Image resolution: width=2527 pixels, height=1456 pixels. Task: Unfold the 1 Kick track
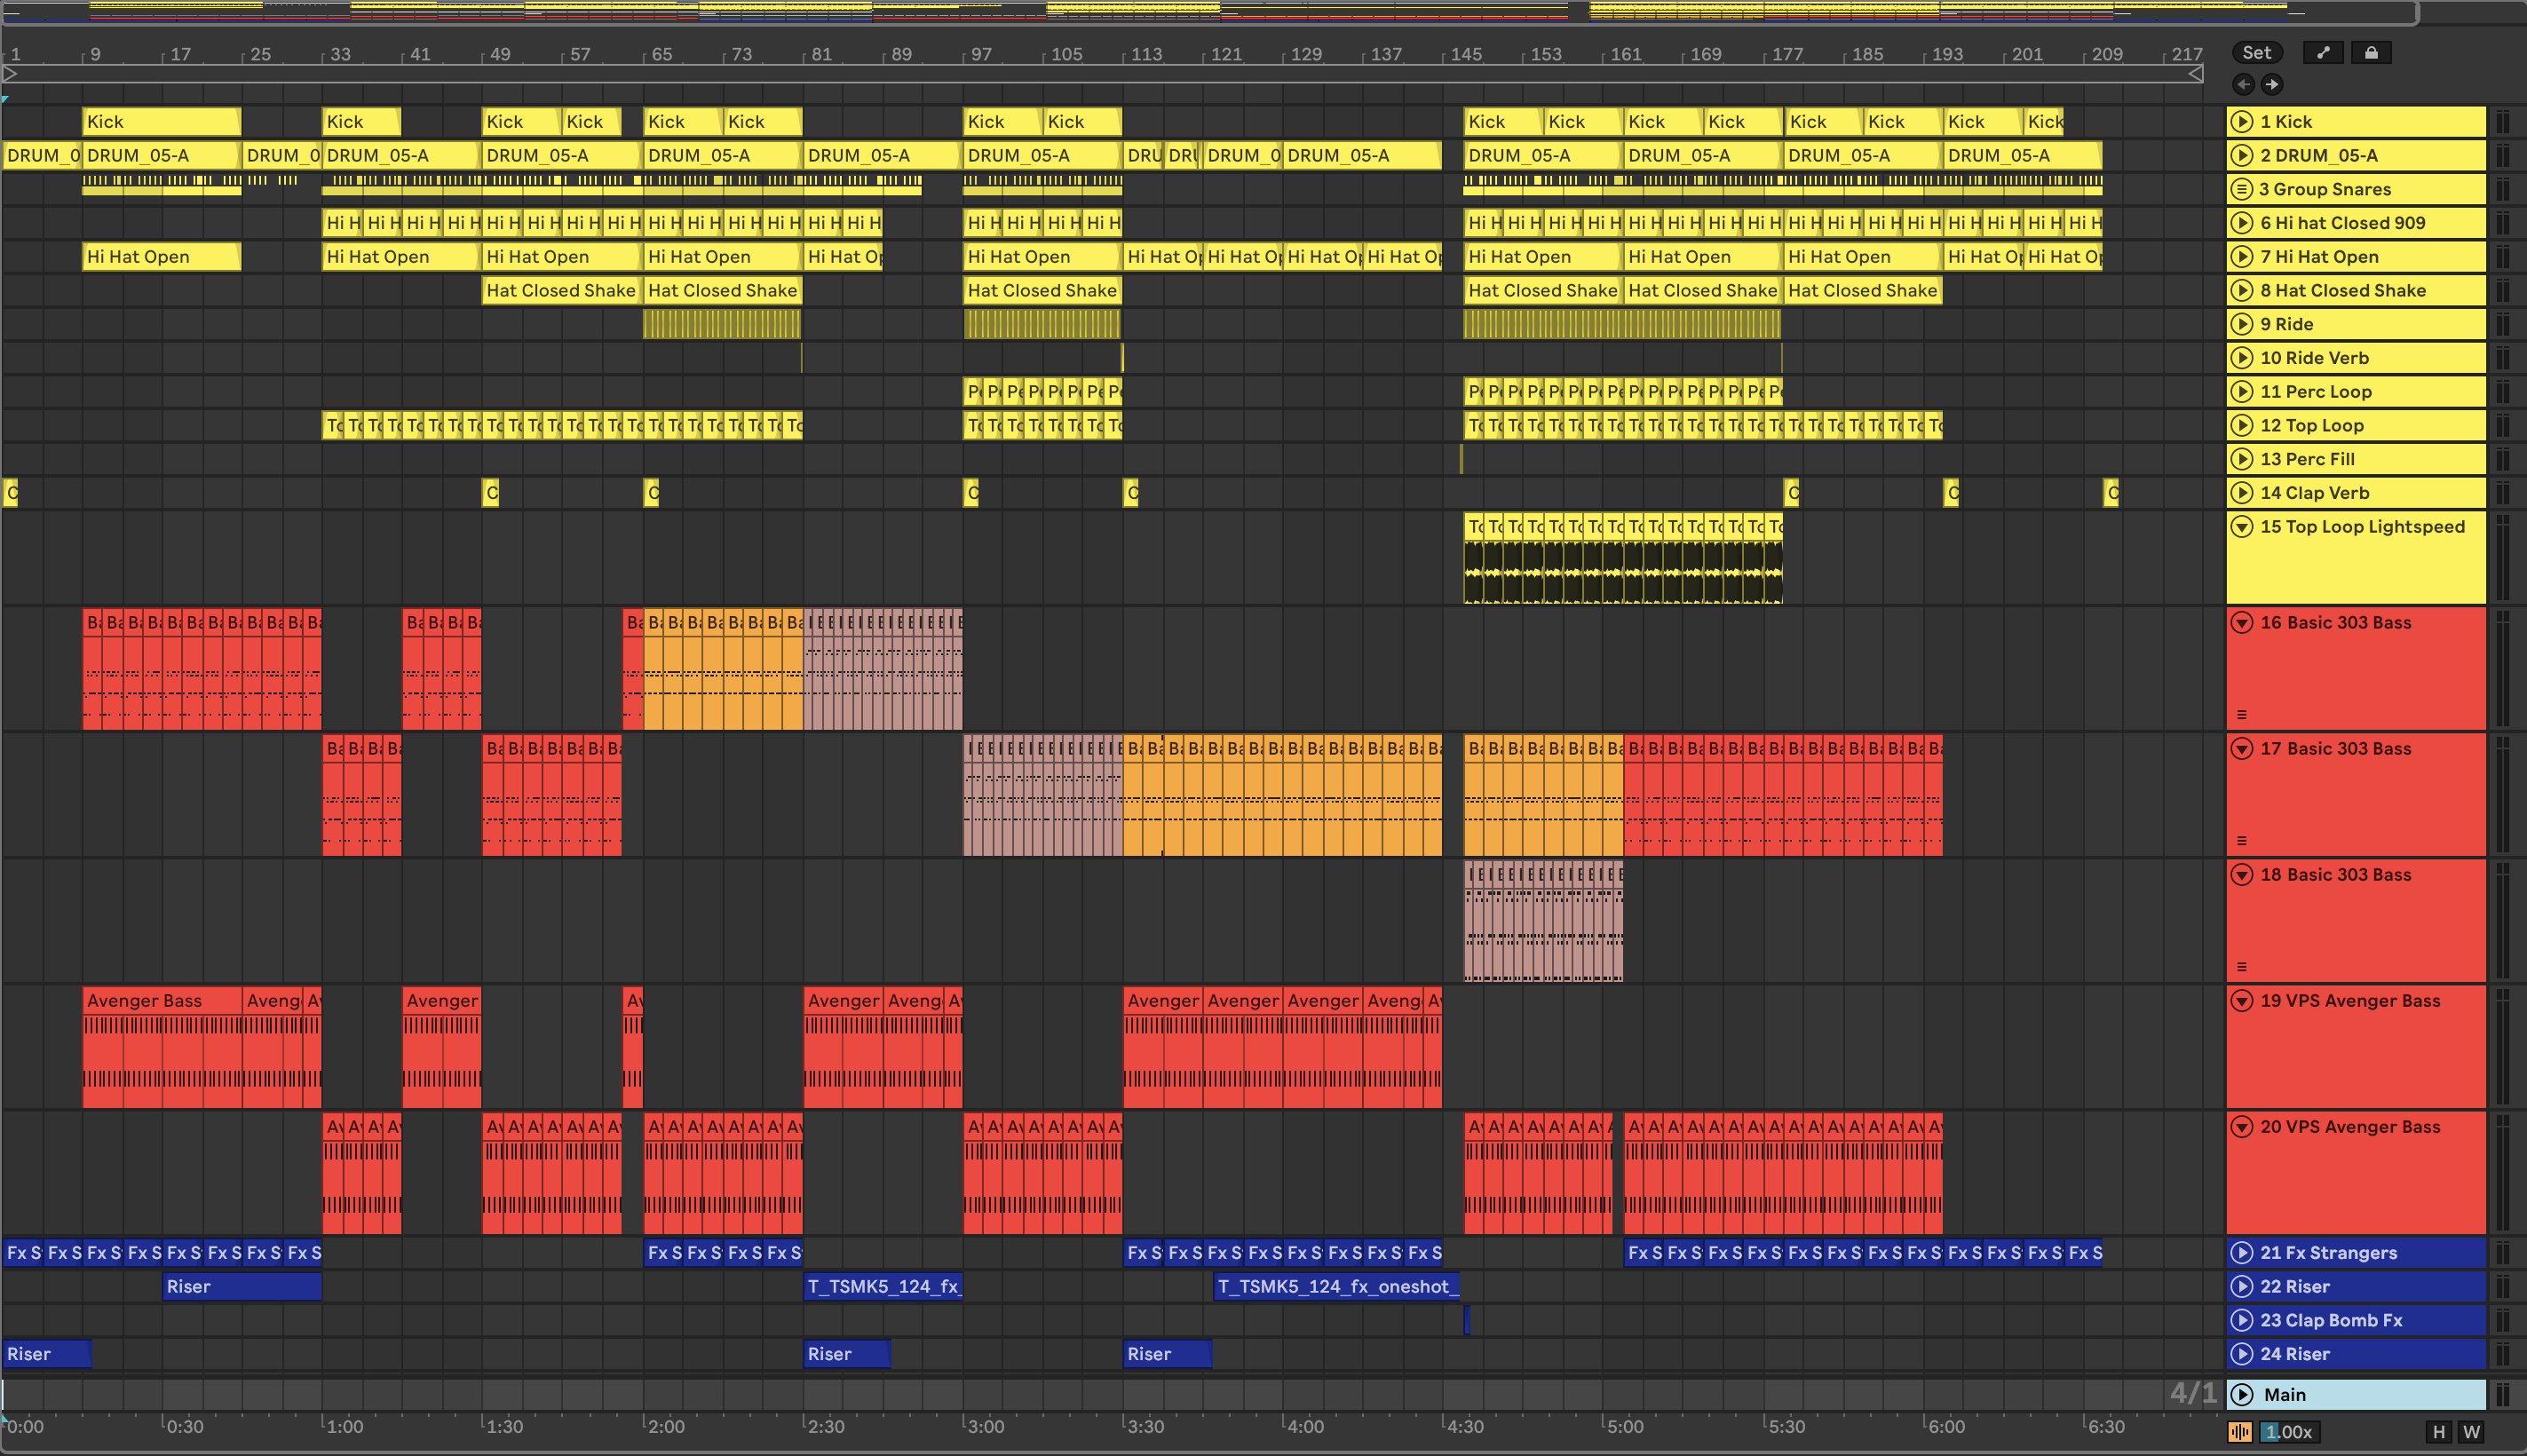(x=2242, y=122)
